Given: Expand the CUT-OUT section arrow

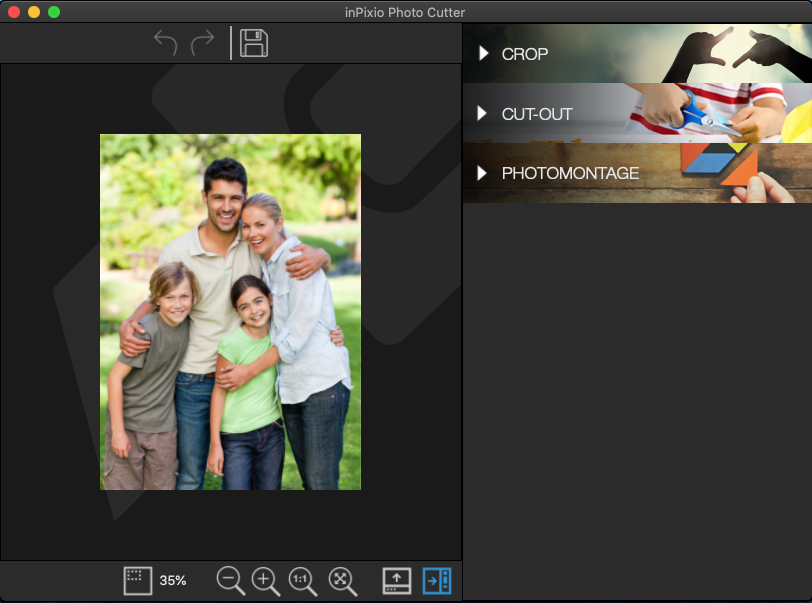Looking at the screenshot, I should point(481,113).
